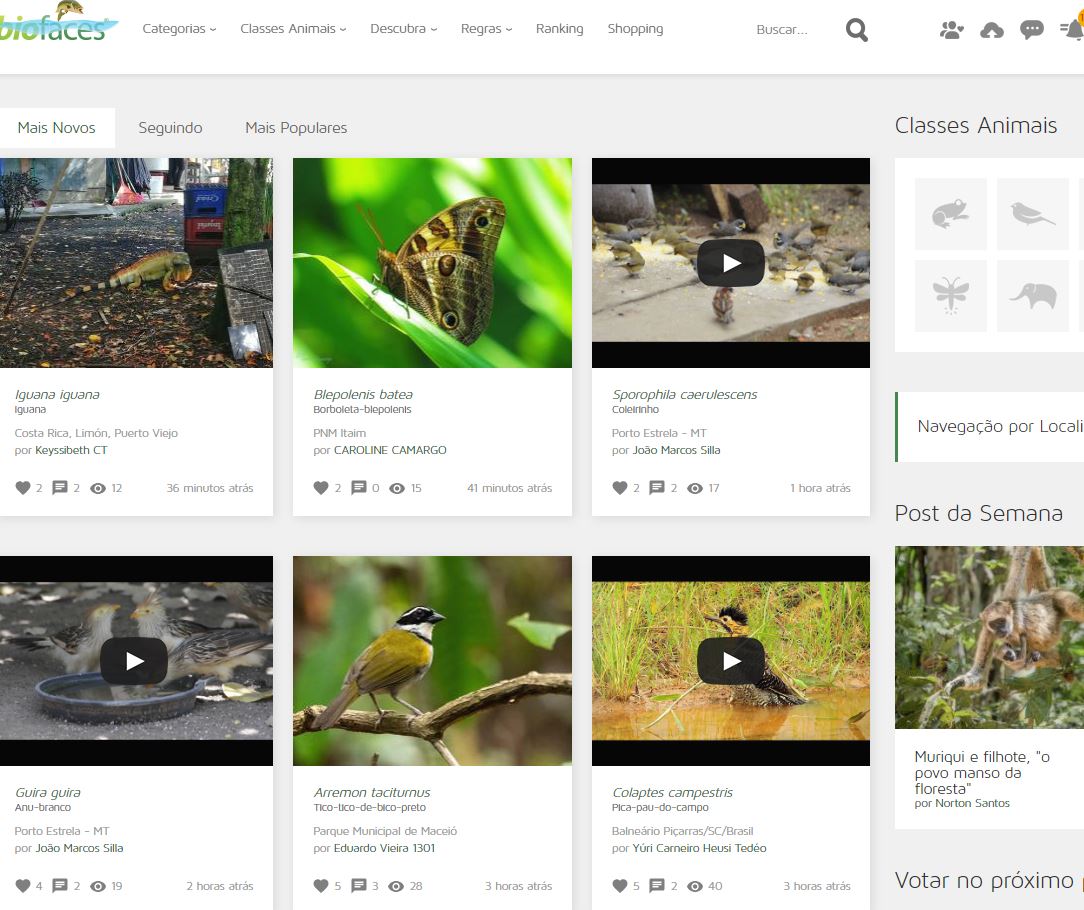
Task: Switch to the Mais Populares tab
Action: (296, 128)
